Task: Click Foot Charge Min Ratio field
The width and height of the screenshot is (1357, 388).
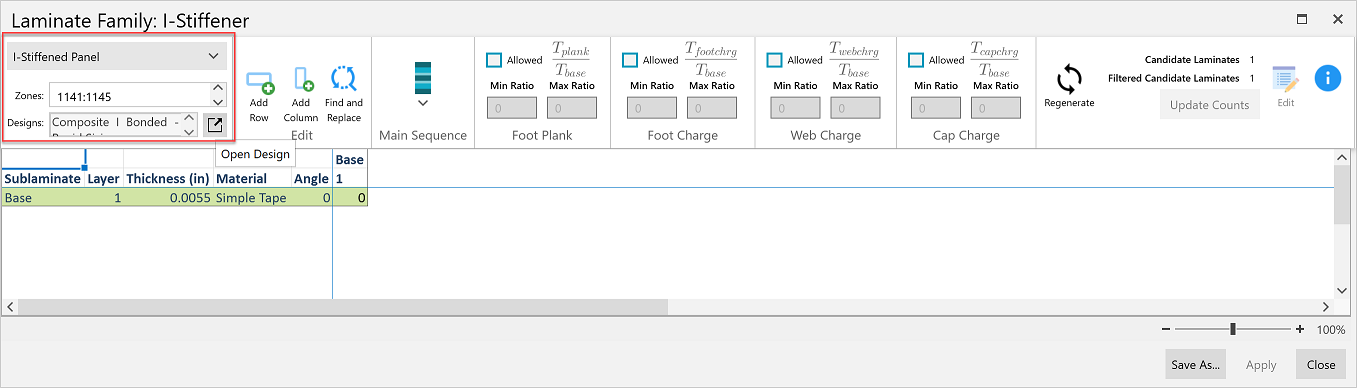Action: (x=652, y=109)
